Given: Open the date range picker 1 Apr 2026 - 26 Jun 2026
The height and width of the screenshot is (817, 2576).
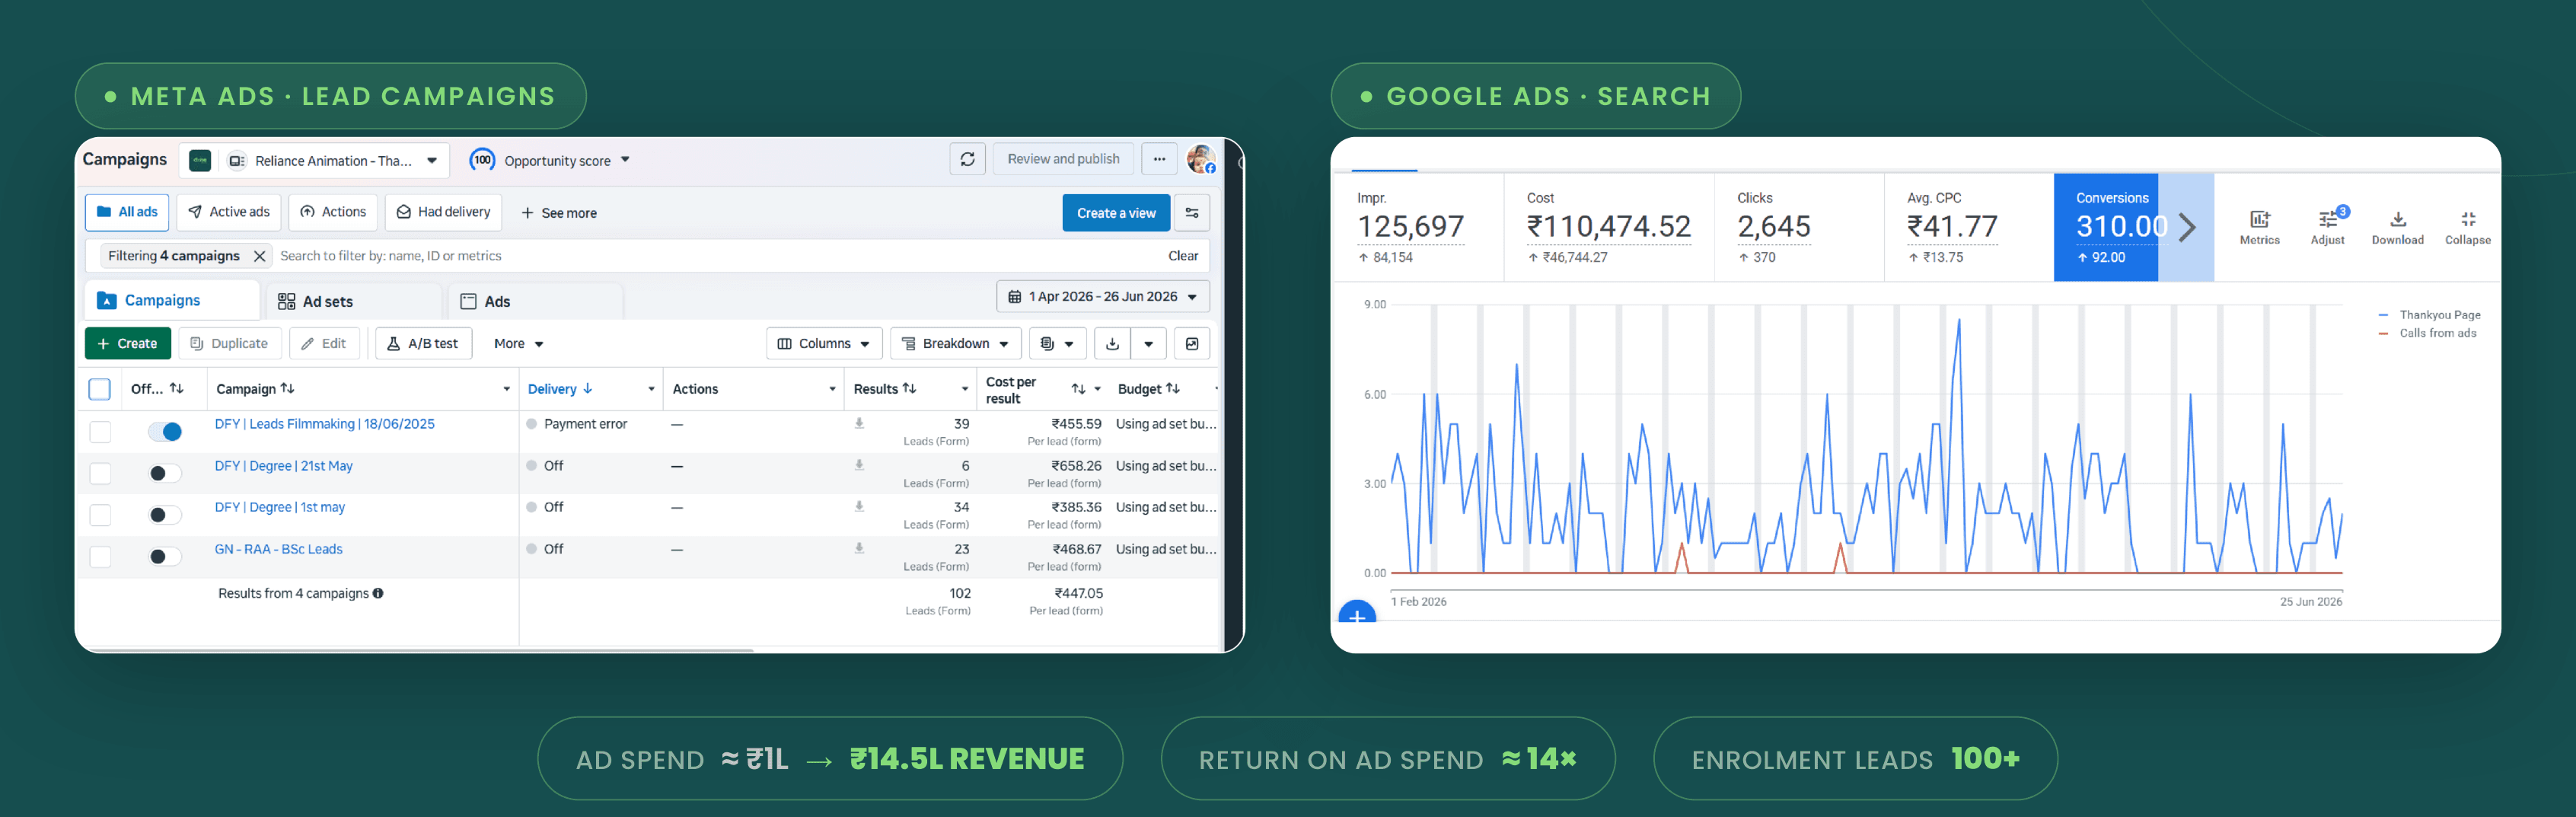Looking at the screenshot, I should tap(1103, 297).
